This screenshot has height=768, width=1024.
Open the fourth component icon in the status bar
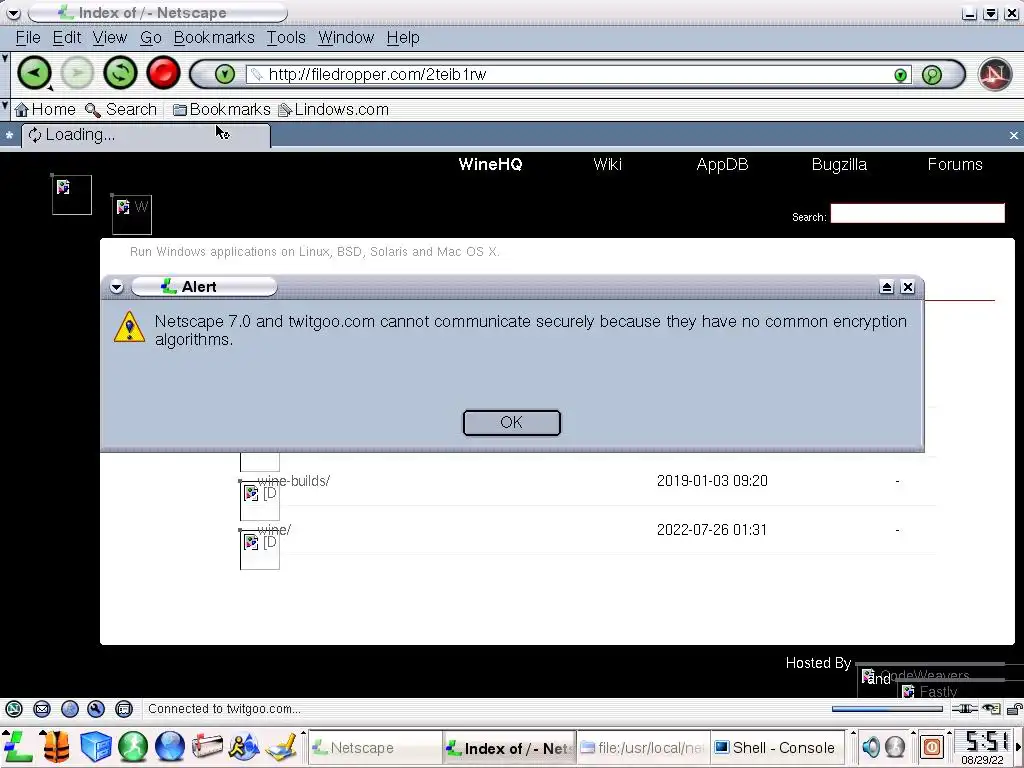click(x=96, y=709)
